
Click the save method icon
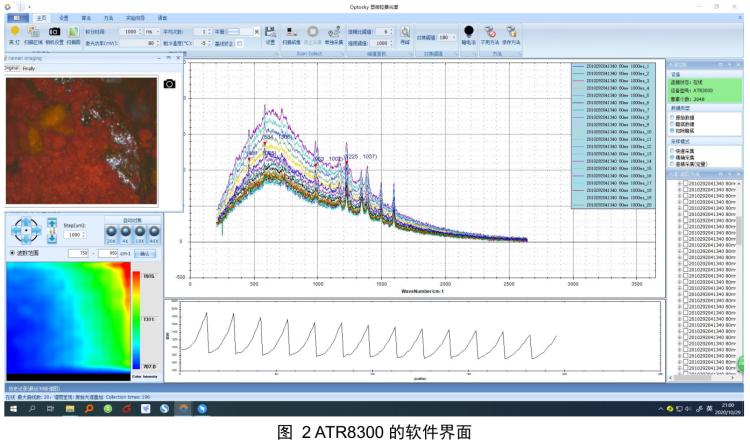coord(511,32)
